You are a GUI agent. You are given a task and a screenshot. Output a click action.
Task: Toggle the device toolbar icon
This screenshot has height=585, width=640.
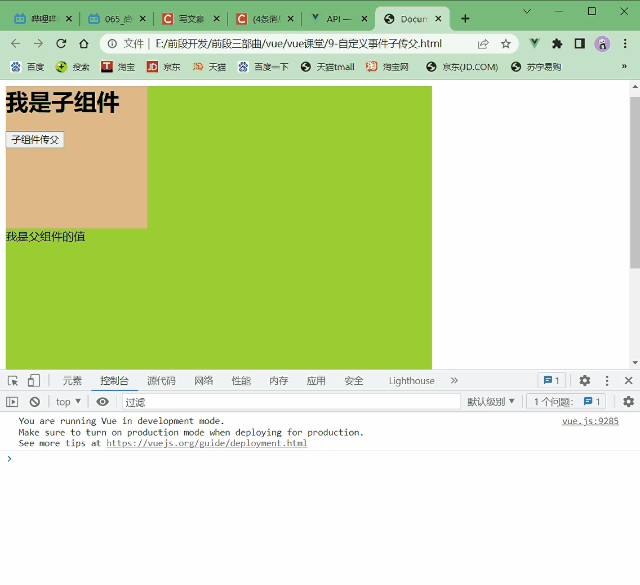pyautogui.click(x=33, y=381)
